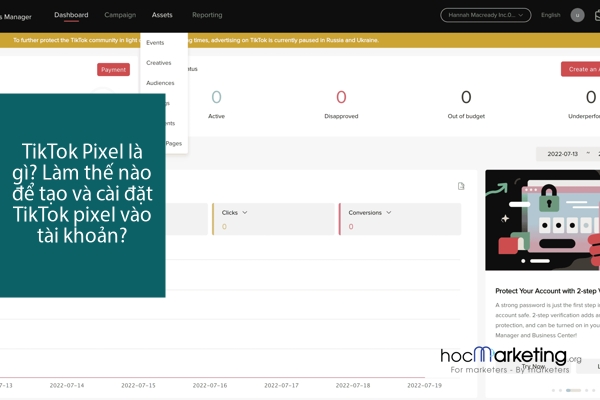The height and width of the screenshot is (400, 600).
Task: Click the red Payment button
Action: 113,69
